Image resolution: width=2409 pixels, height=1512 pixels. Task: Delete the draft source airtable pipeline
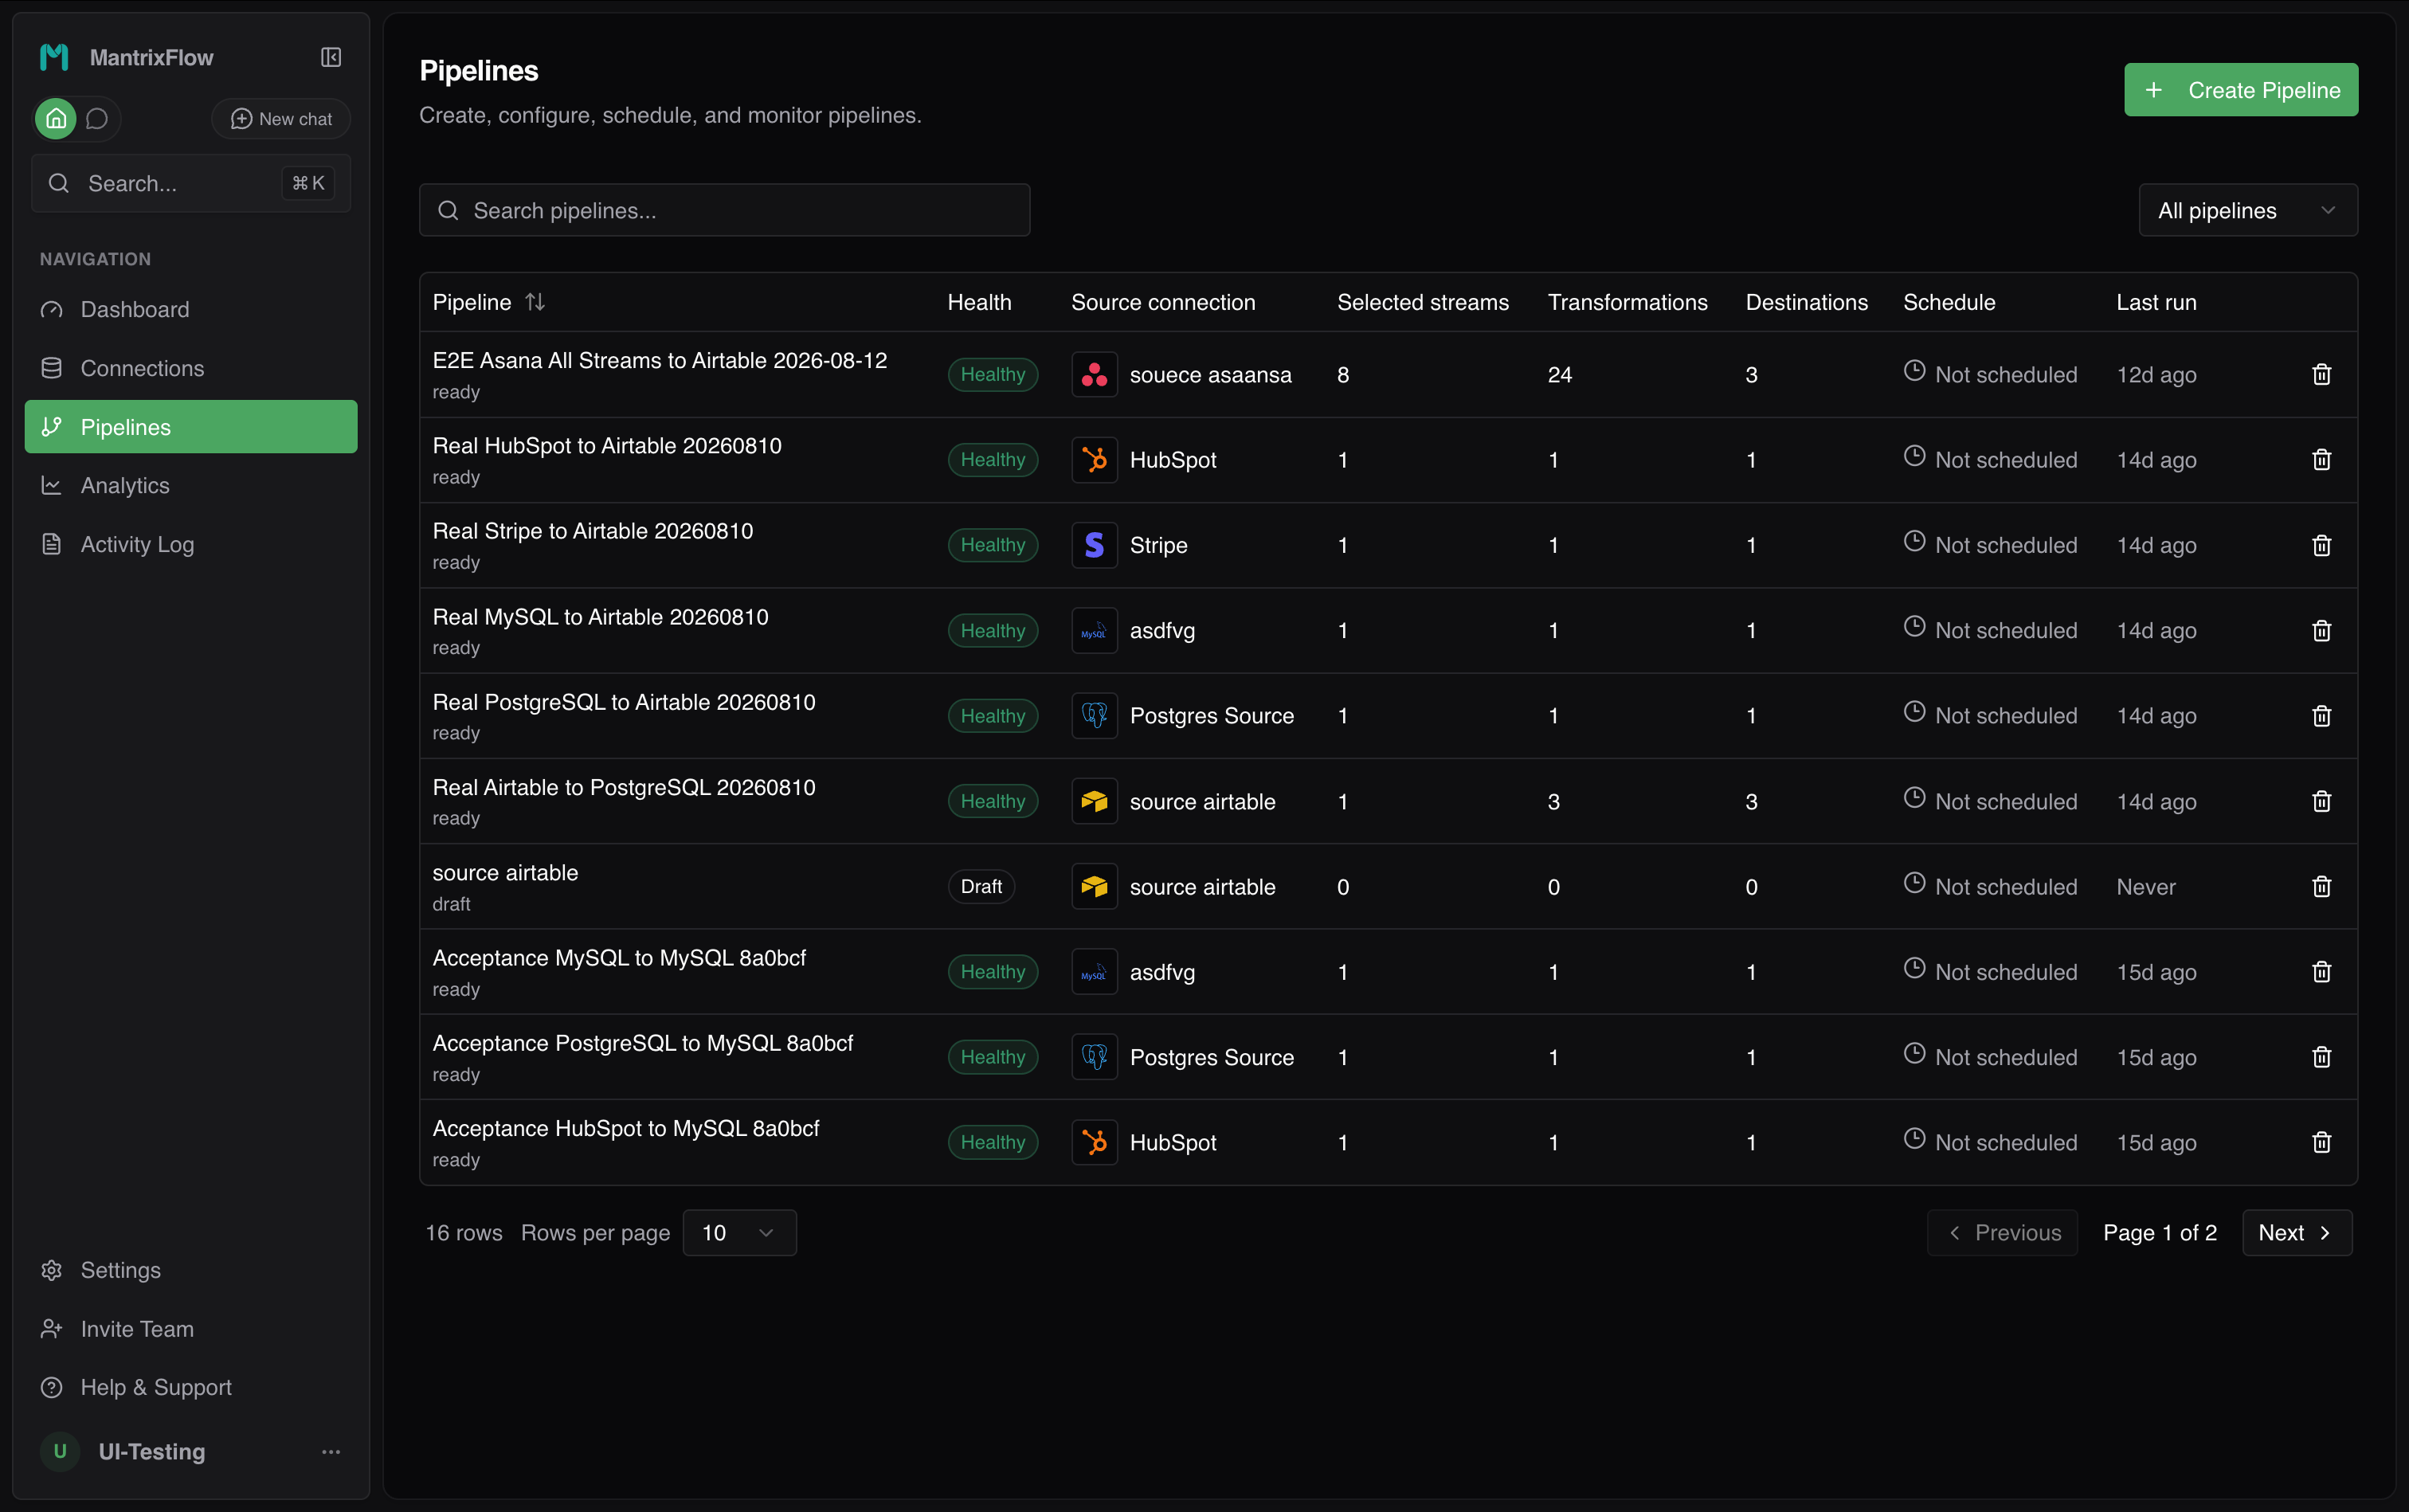point(2321,887)
